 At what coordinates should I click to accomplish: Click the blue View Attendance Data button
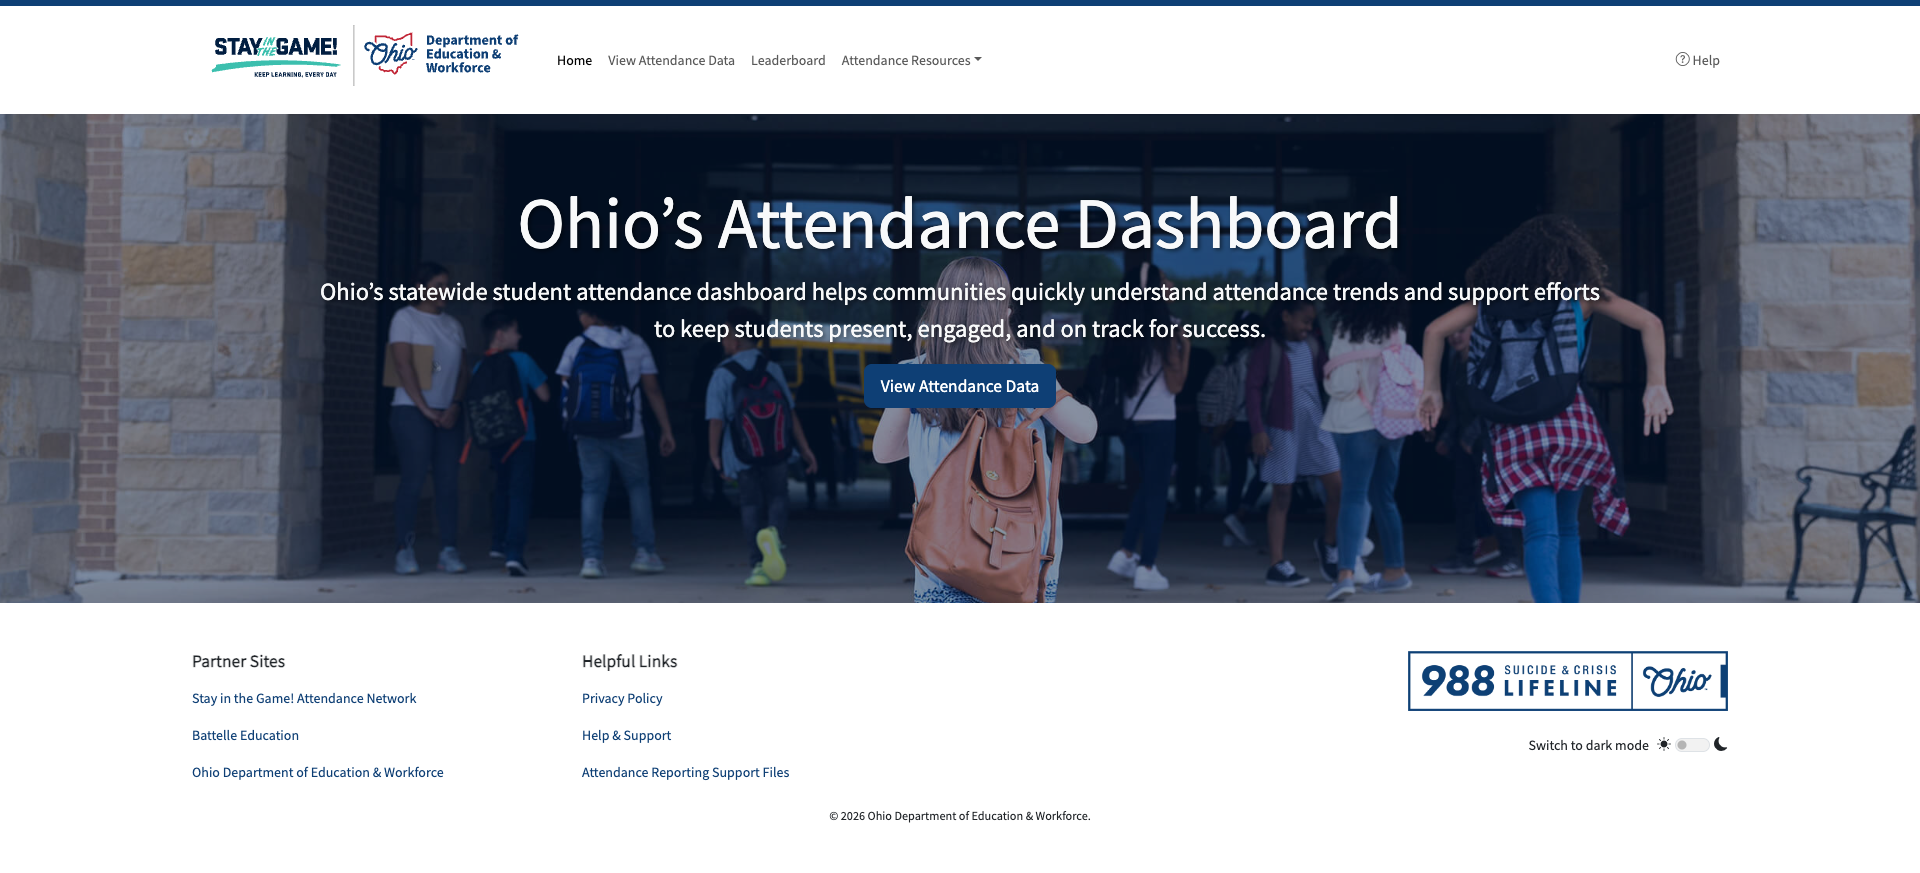point(959,386)
